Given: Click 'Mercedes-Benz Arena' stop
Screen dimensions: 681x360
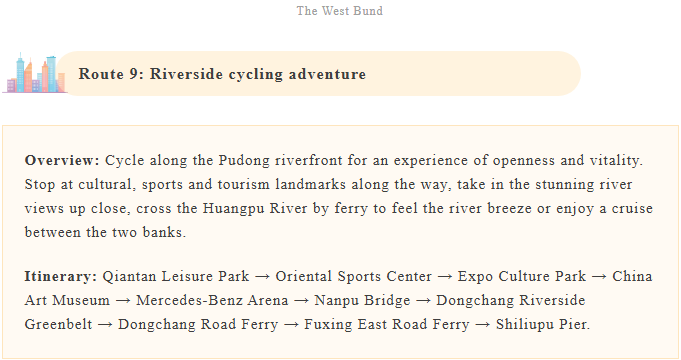Looking at the screenshot, I should click(x=212, y=300).
